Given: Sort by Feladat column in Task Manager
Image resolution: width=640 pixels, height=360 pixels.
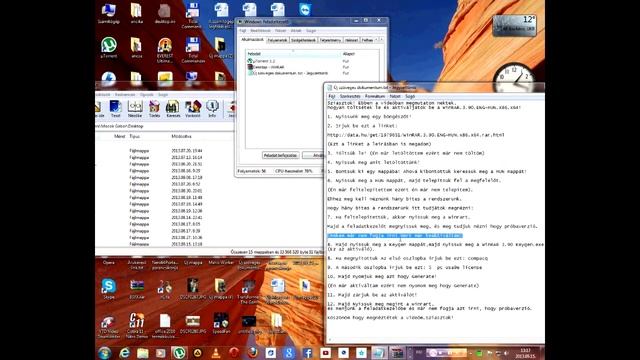Looking at the screenshot, I should [293, 54].
